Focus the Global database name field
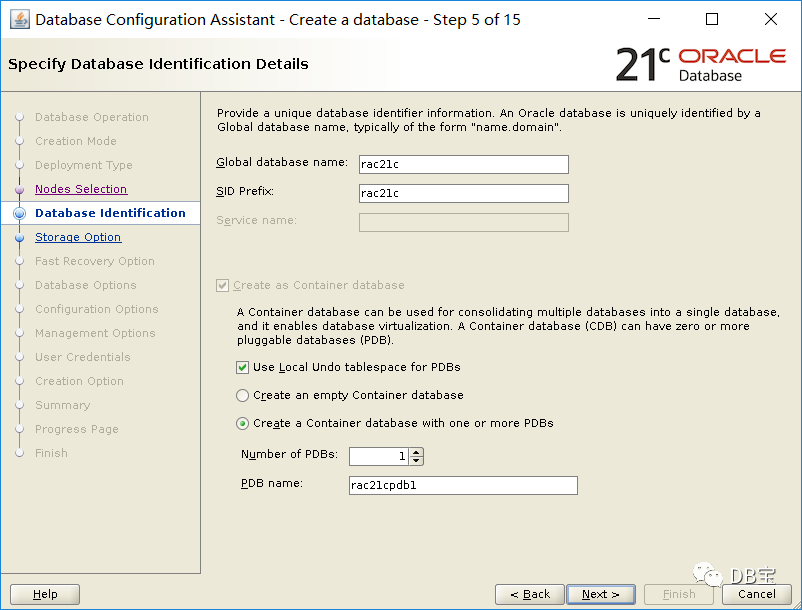This screenshot has width=802, height=610. (x=463, y=164)
